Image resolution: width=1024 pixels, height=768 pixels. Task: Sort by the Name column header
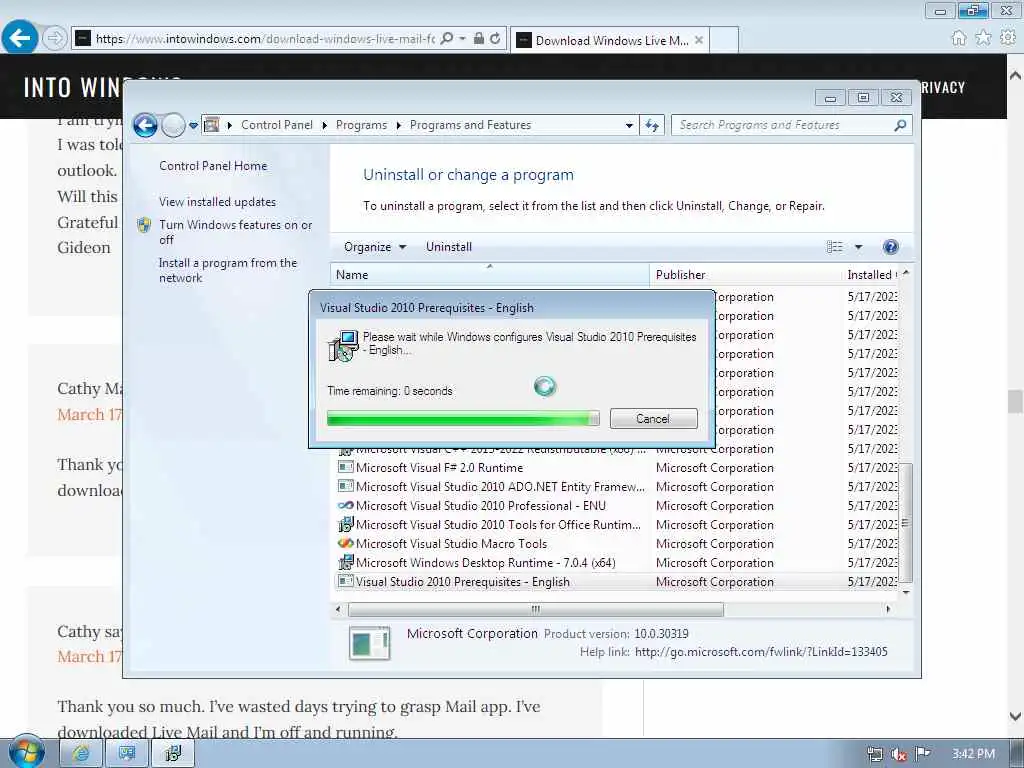(x=490, y=275)
